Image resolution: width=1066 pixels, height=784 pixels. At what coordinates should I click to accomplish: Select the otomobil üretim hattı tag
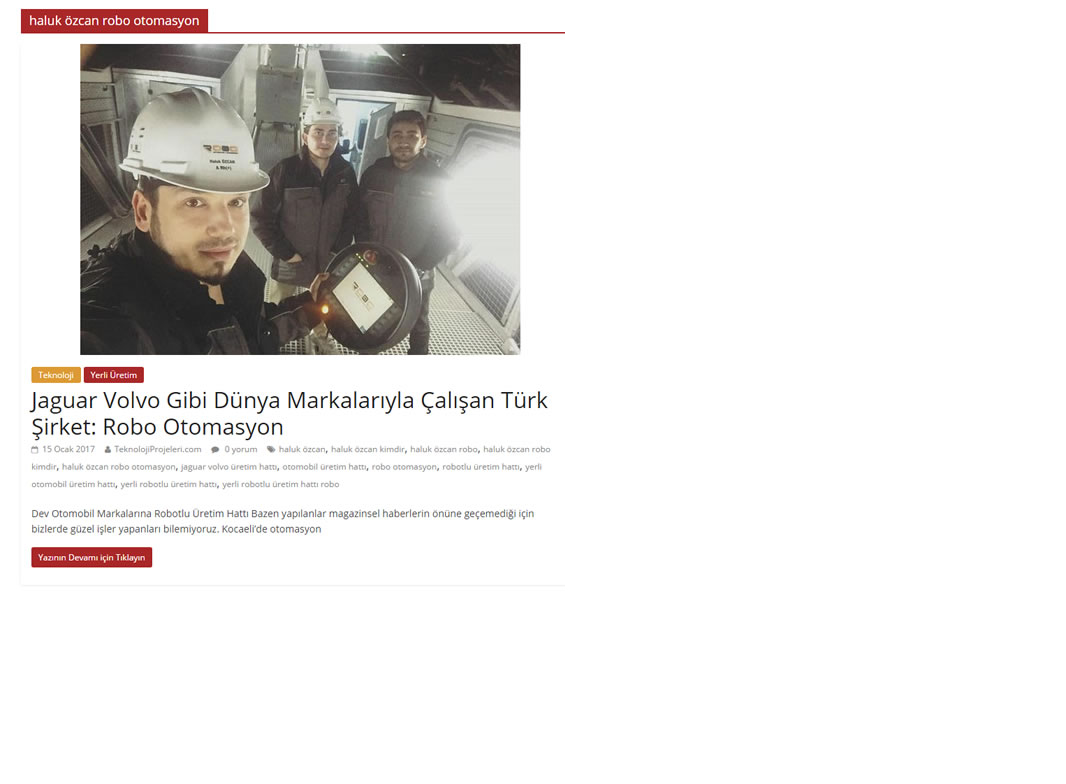pos(324,467)
